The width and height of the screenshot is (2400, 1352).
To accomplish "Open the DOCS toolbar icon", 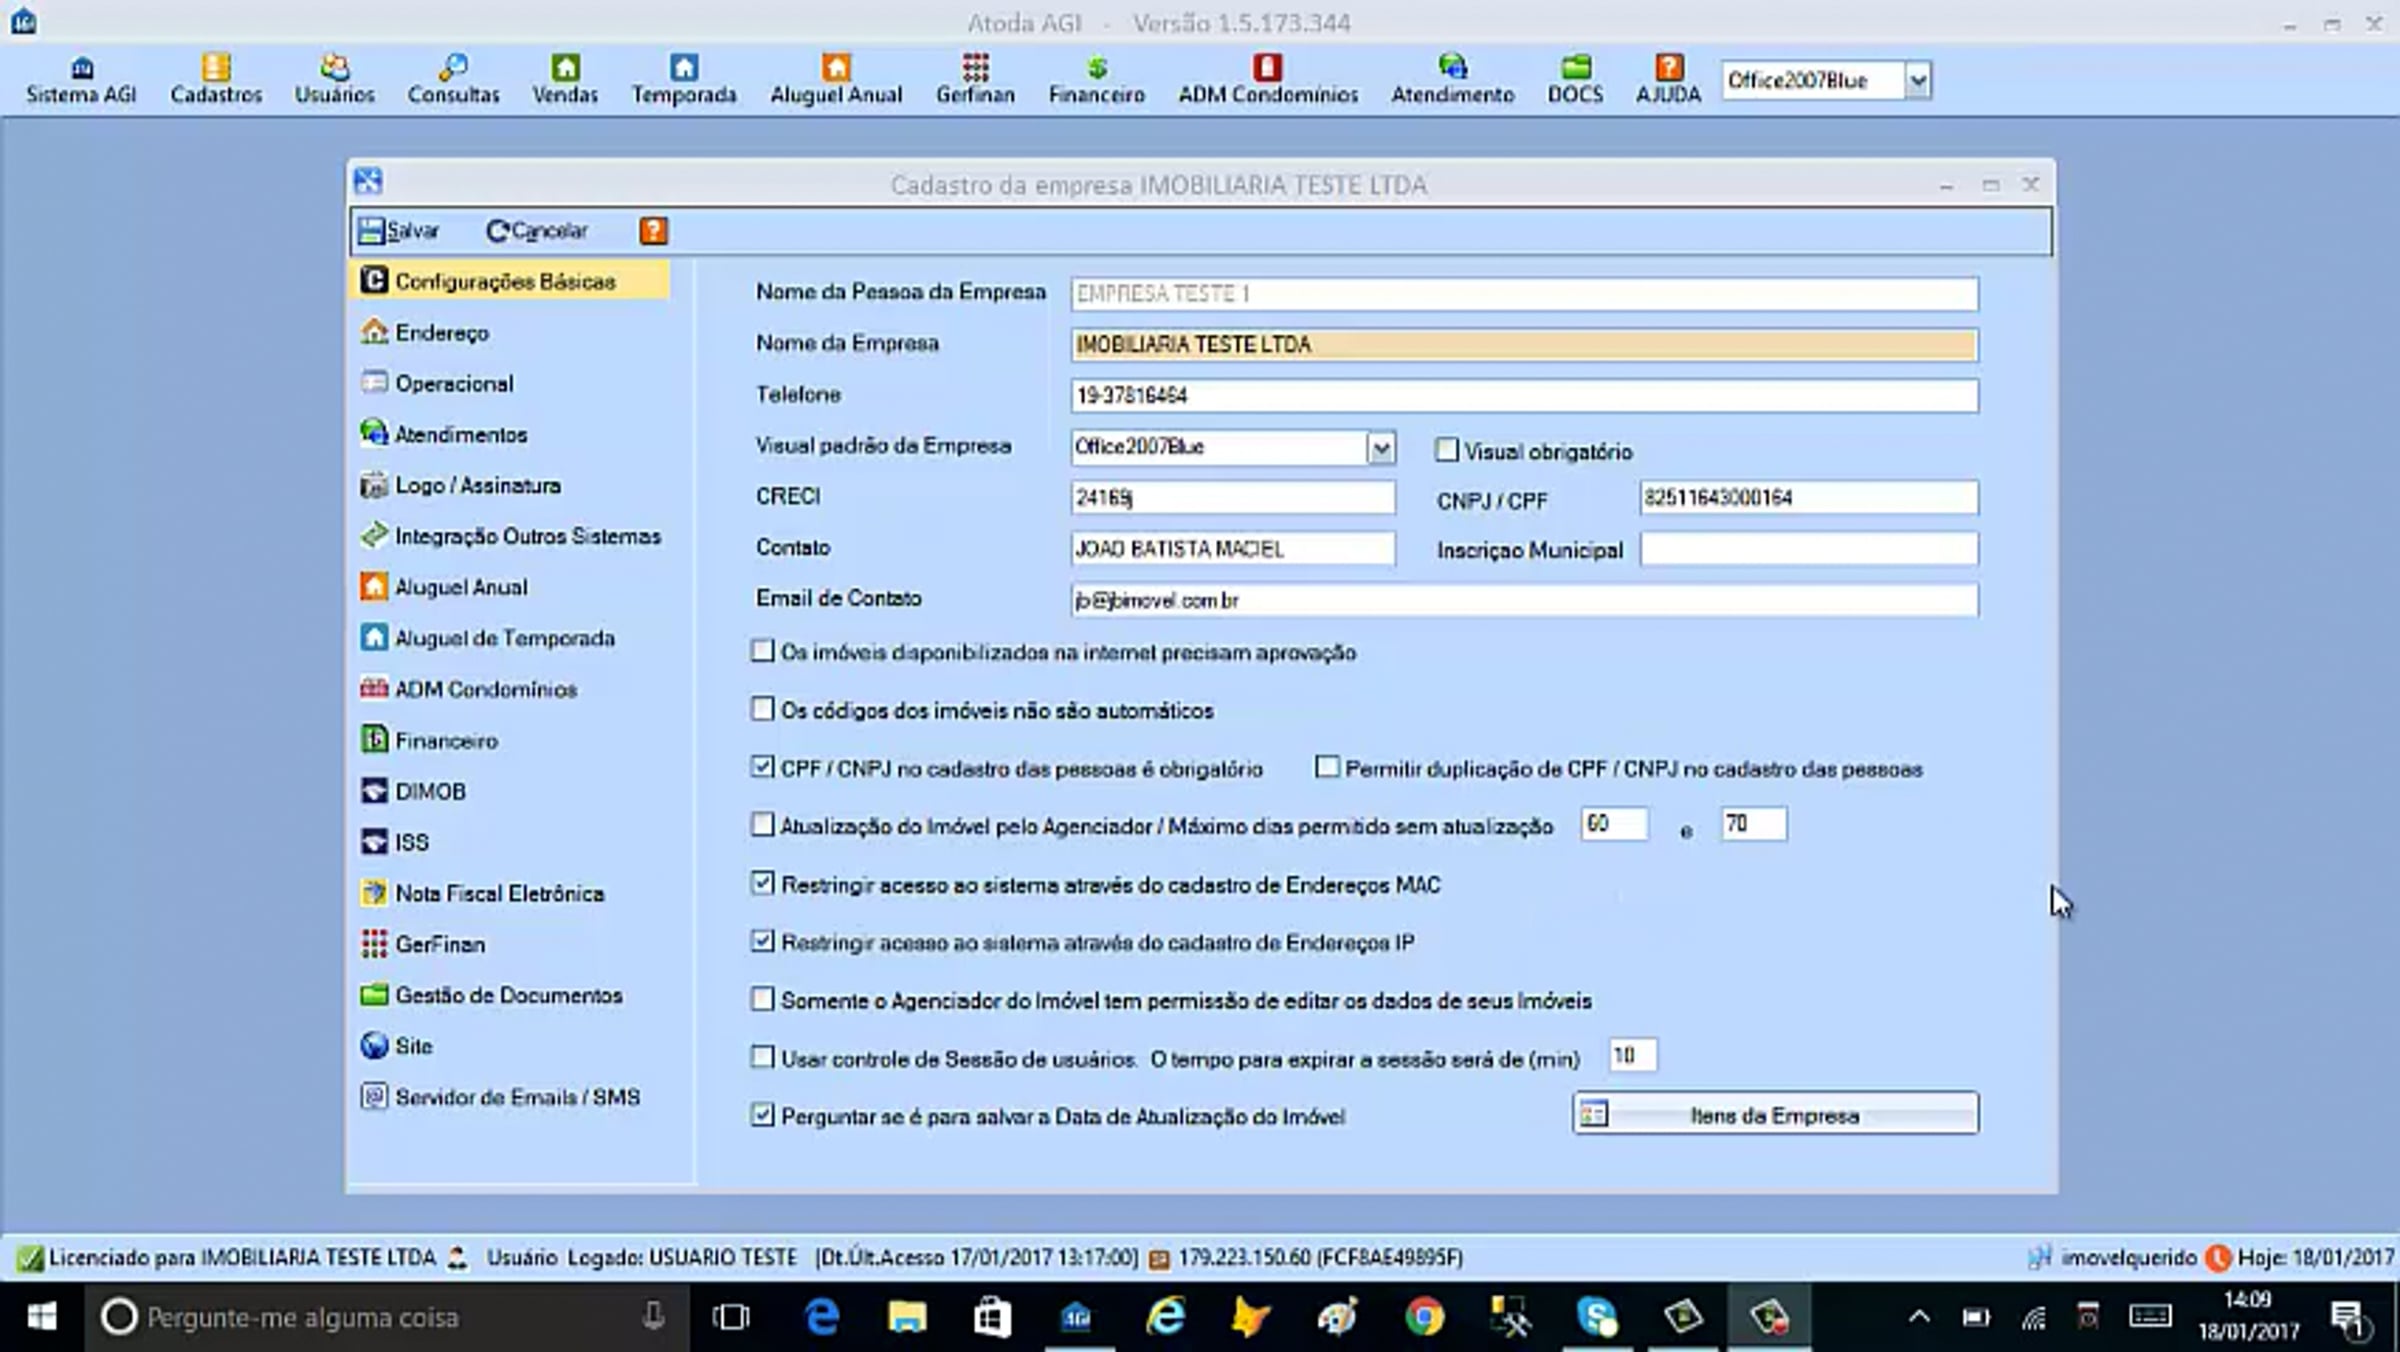I will tap(1575, 79).
